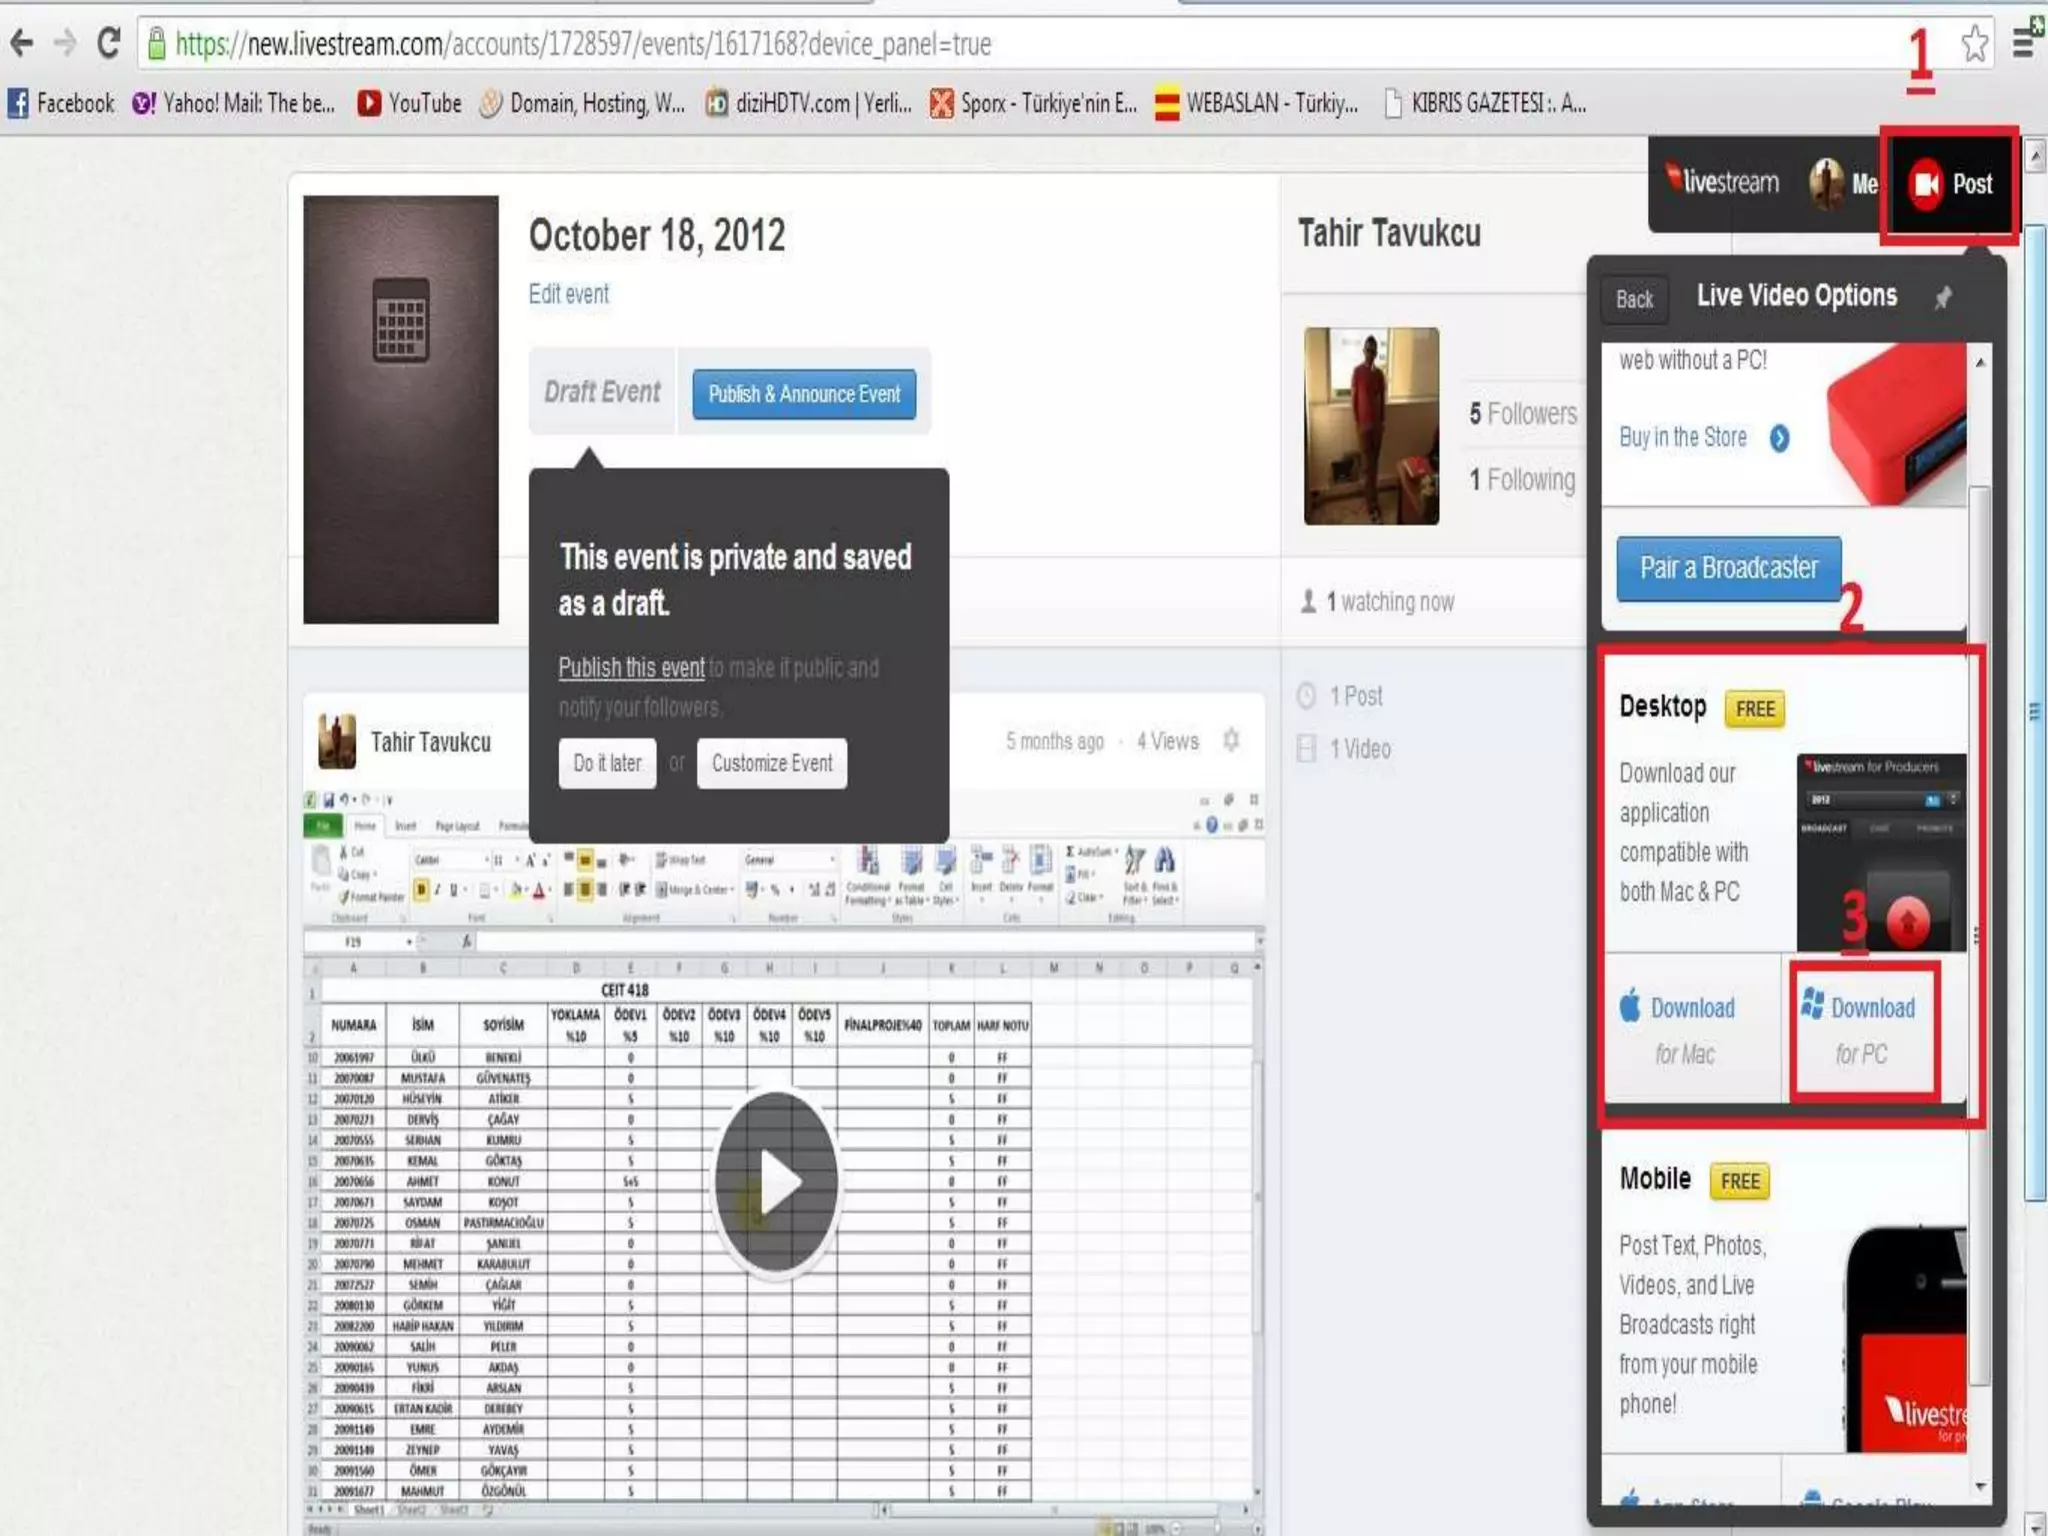Click the event calendar cover image

point(401,409)
